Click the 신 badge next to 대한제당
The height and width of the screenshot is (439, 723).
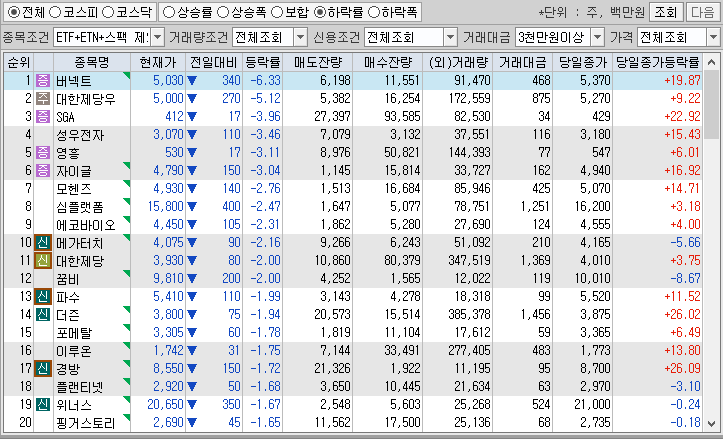[x=43, y=261]
